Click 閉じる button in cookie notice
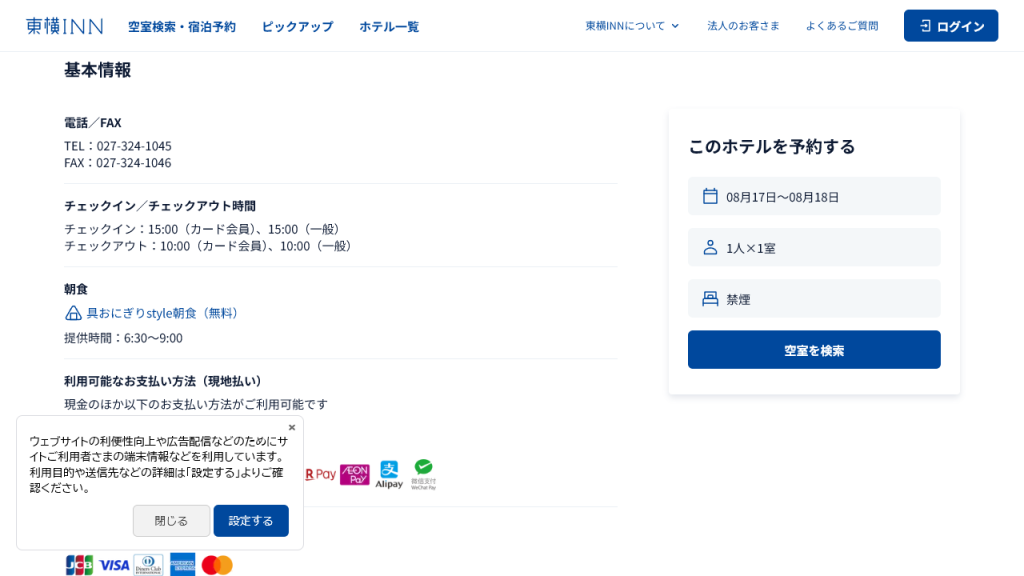 click(171, 520)
